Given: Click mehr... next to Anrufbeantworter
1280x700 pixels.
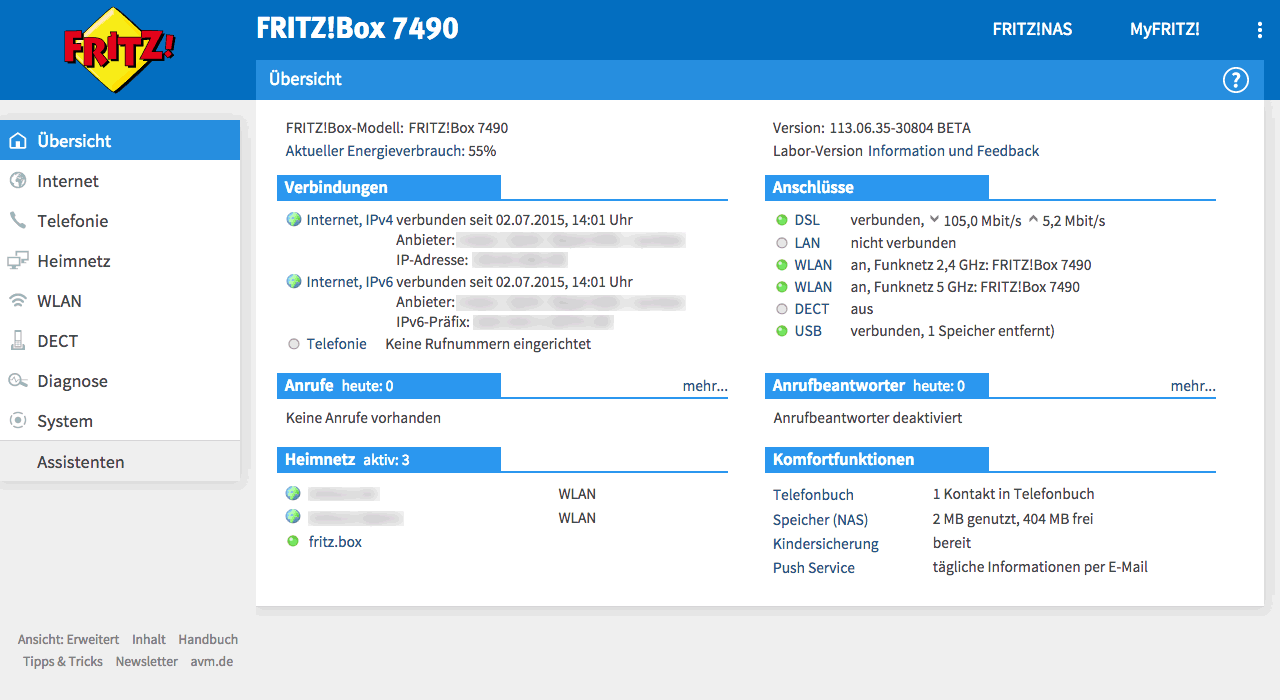Looking at the screenshot, I should point(1193,385).
